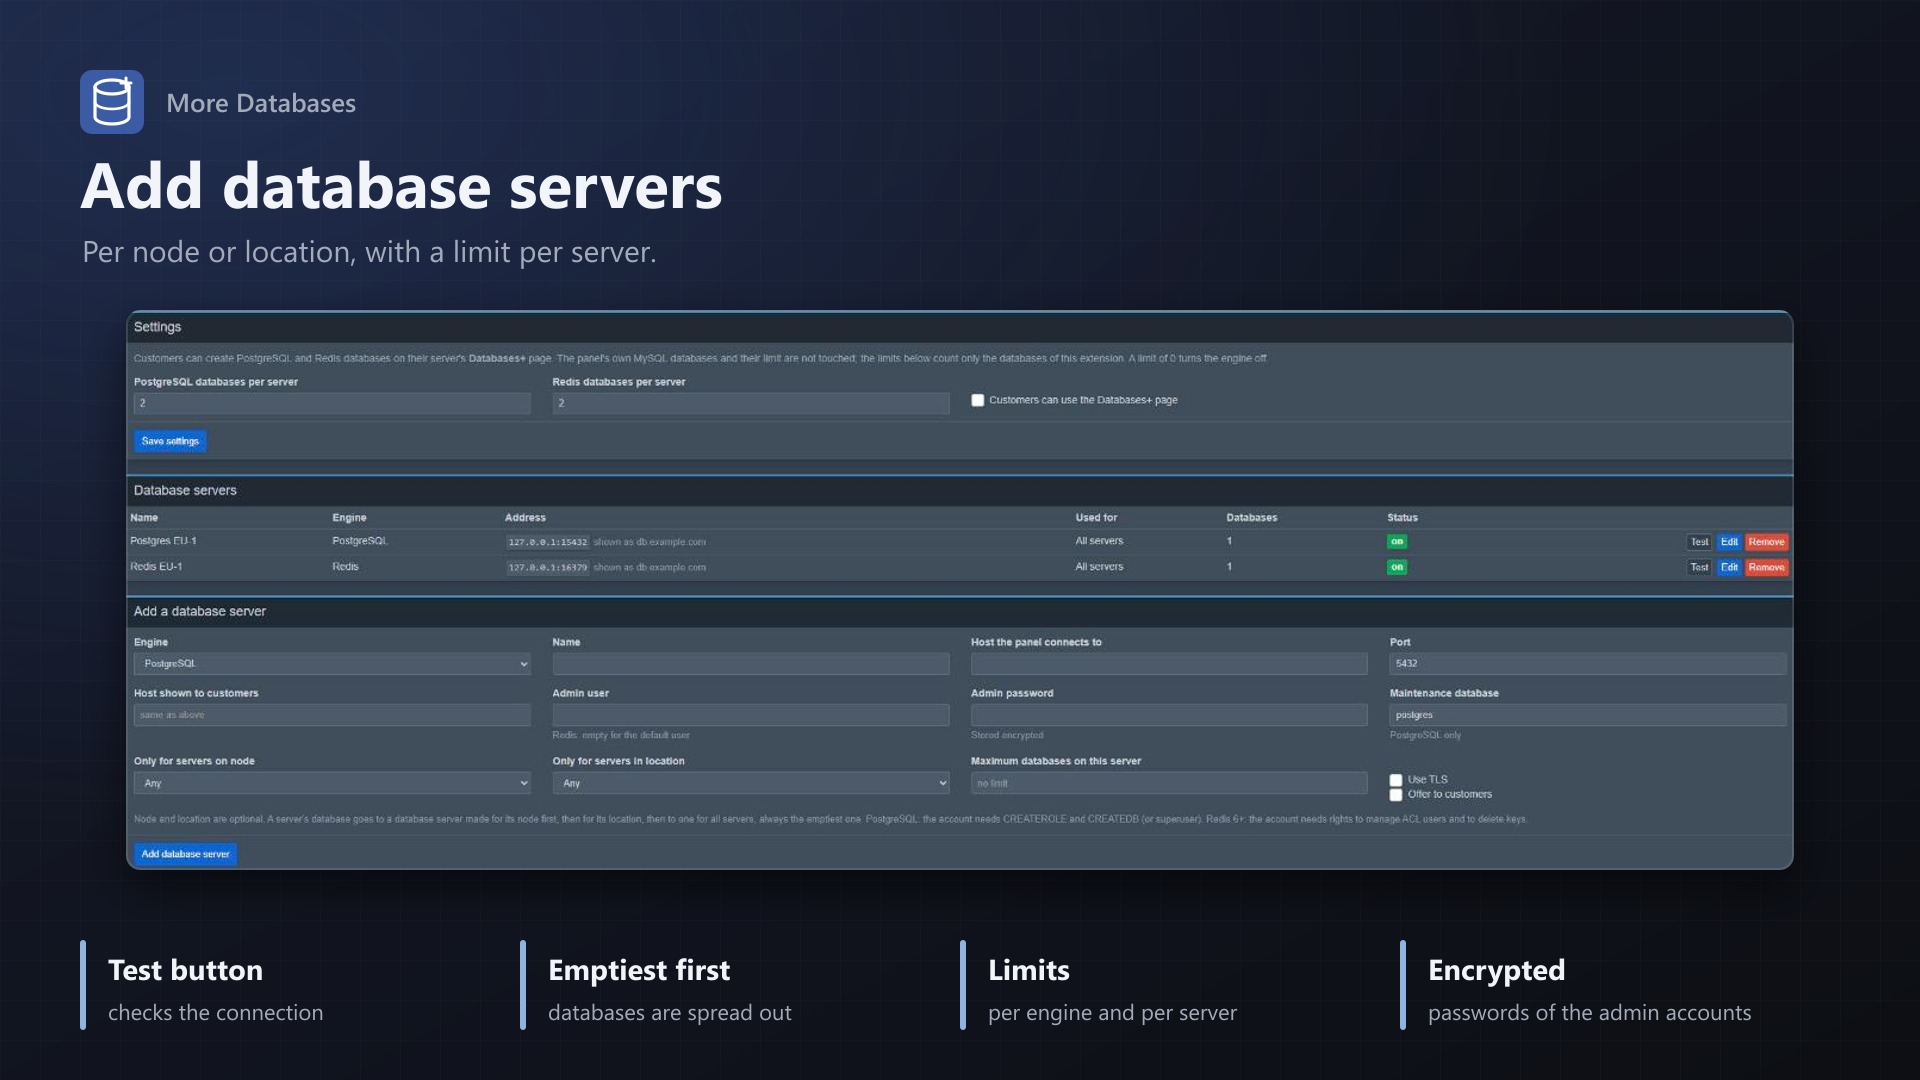The height and width of the screenshot is (1080, 1920).
Task: Click All servers in Postgres EU-1 row
Action: coord(1099,541)
